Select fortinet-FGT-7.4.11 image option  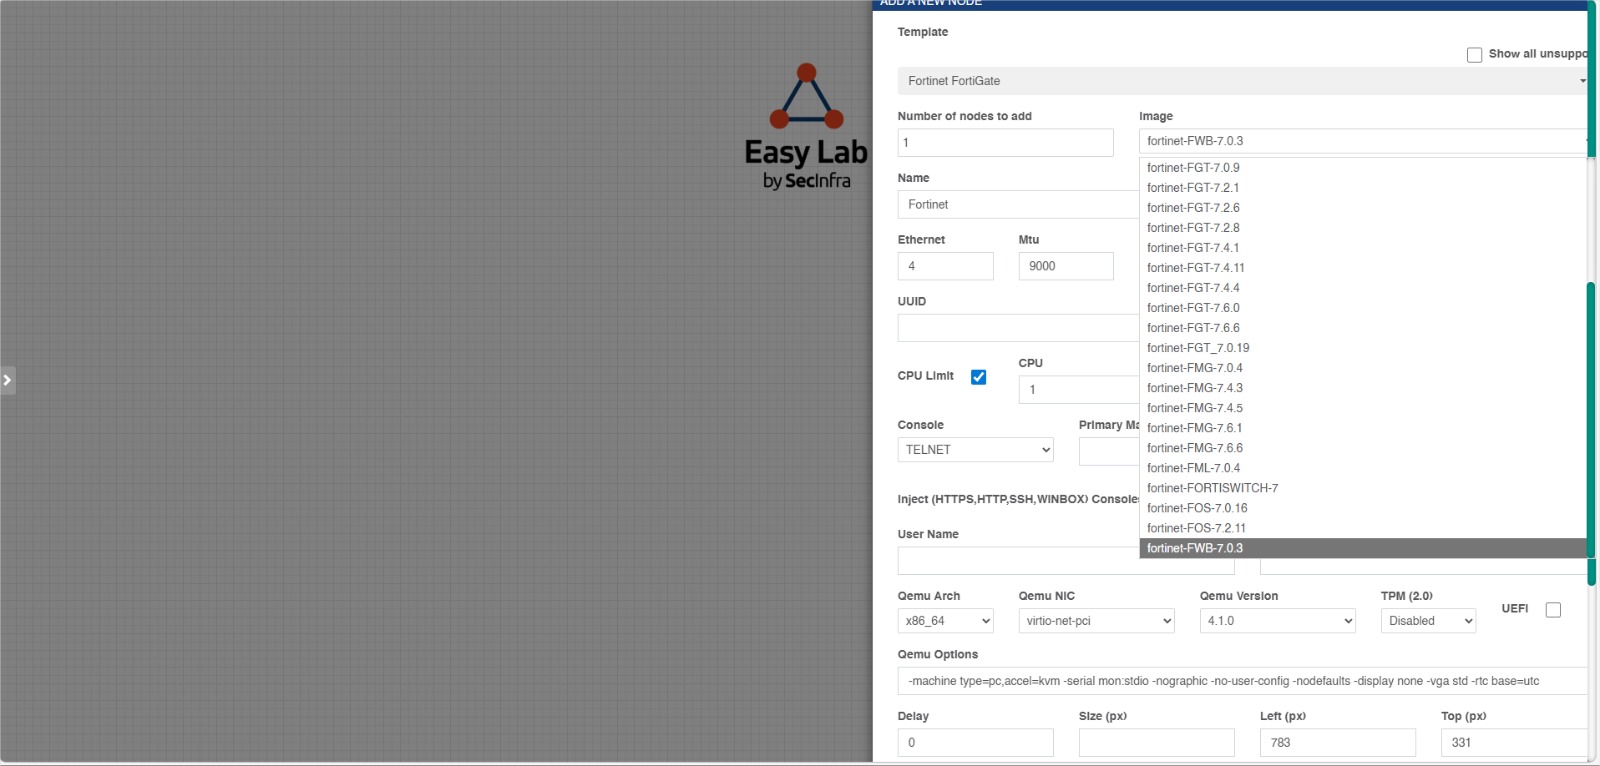[x=1363, y=268]
